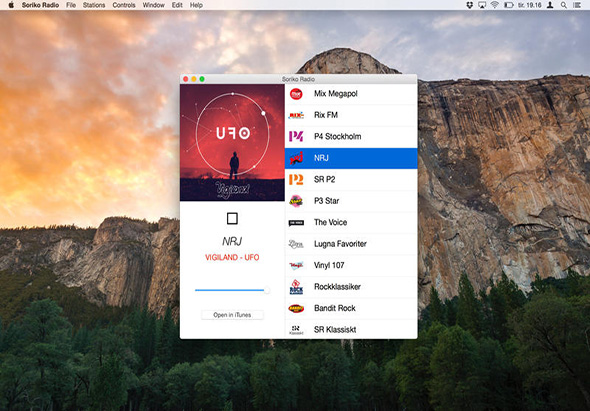
Task: Click the SR P2 orange logo icon
Action: [296, 180]
